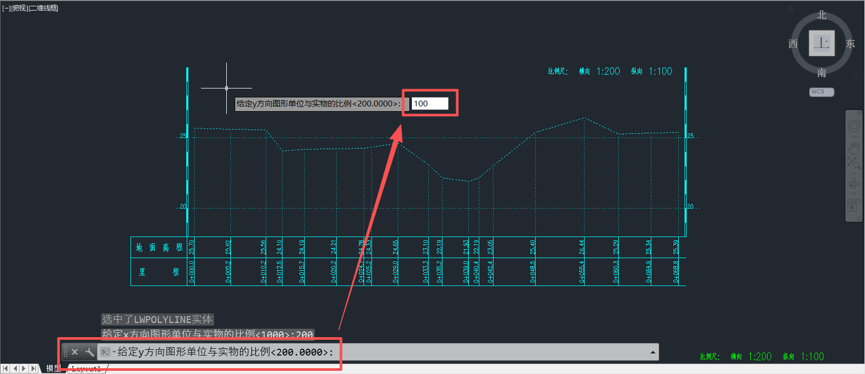Rotate view to east on ViewCube
The height and width of the screenshot is (374, 865).
(x=850, y=44)
